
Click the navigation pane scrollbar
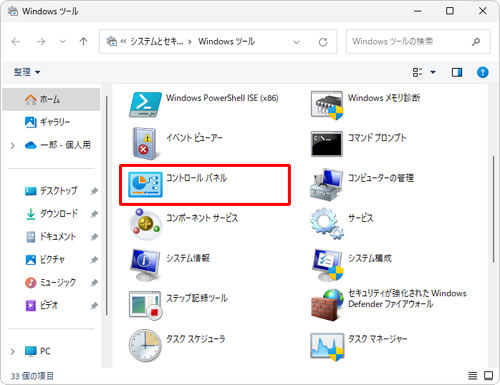click(x=107, y=206)
